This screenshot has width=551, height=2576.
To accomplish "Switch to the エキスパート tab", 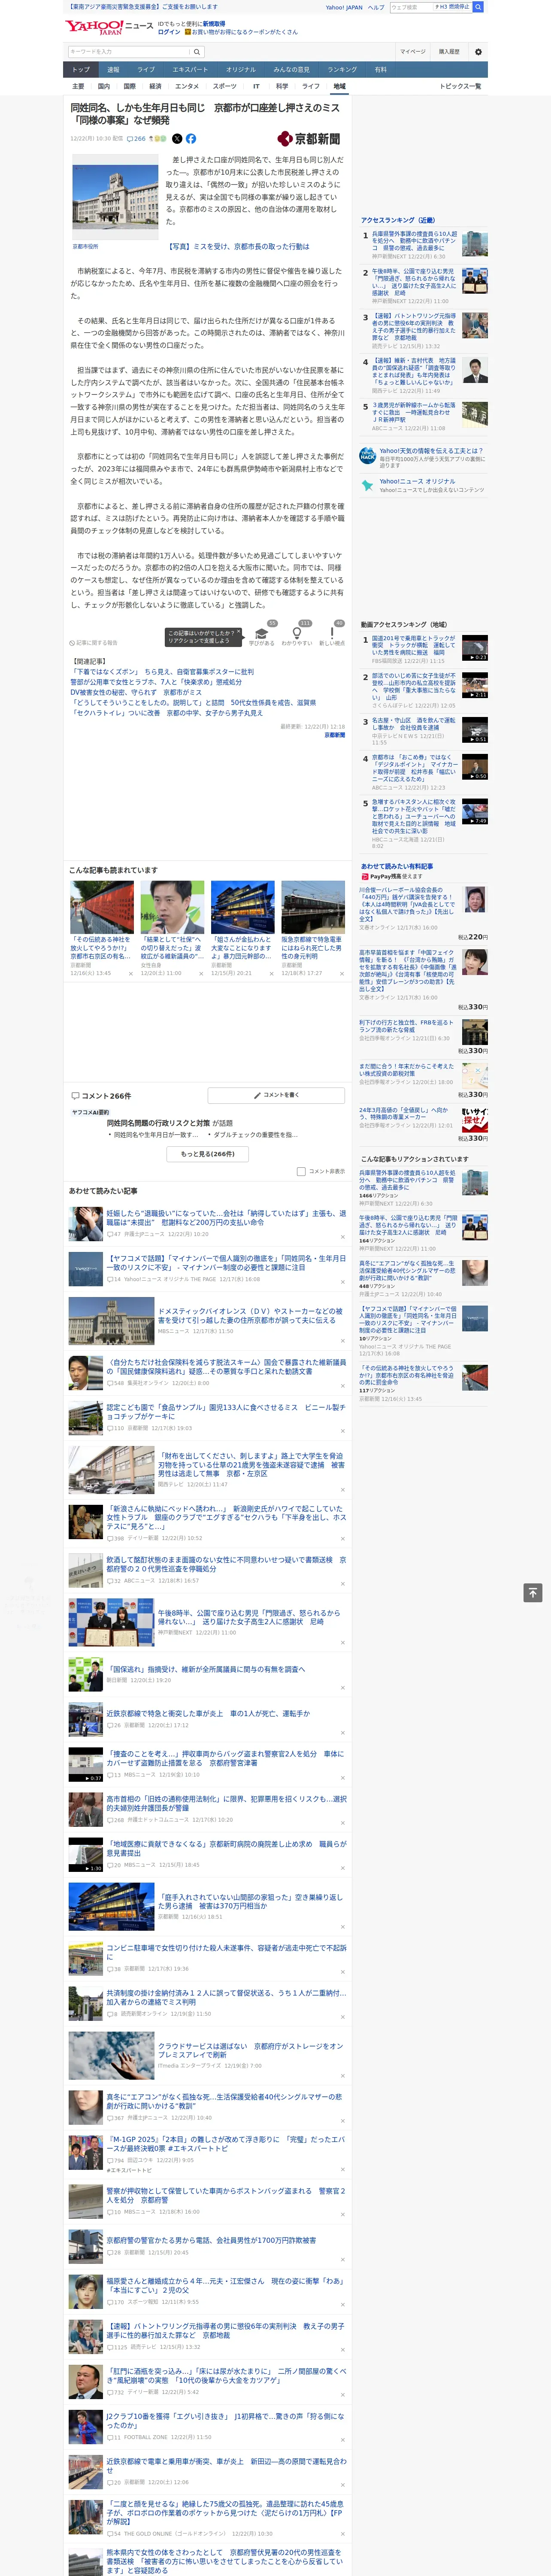I will 190,70.
